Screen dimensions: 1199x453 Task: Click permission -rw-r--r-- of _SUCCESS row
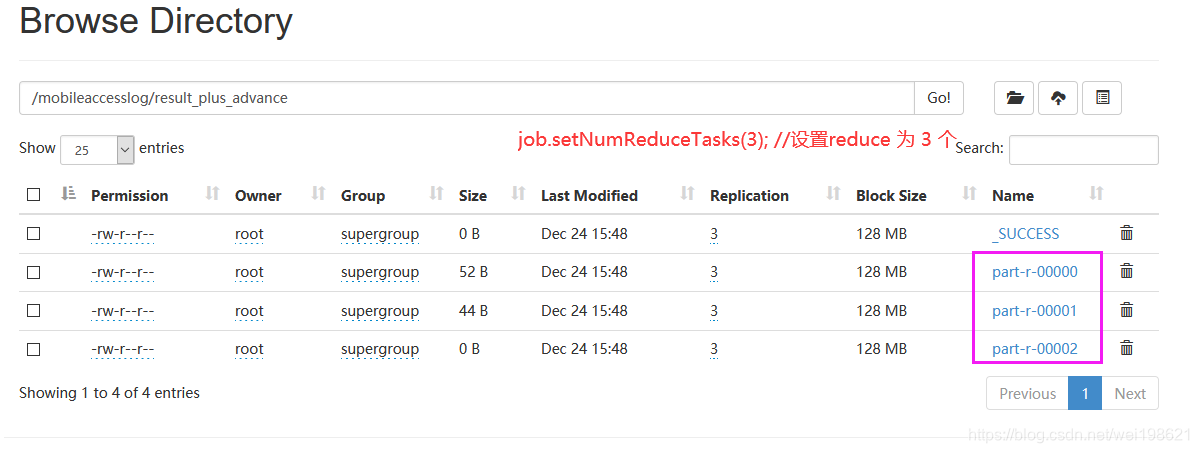[x=122, y=233]
